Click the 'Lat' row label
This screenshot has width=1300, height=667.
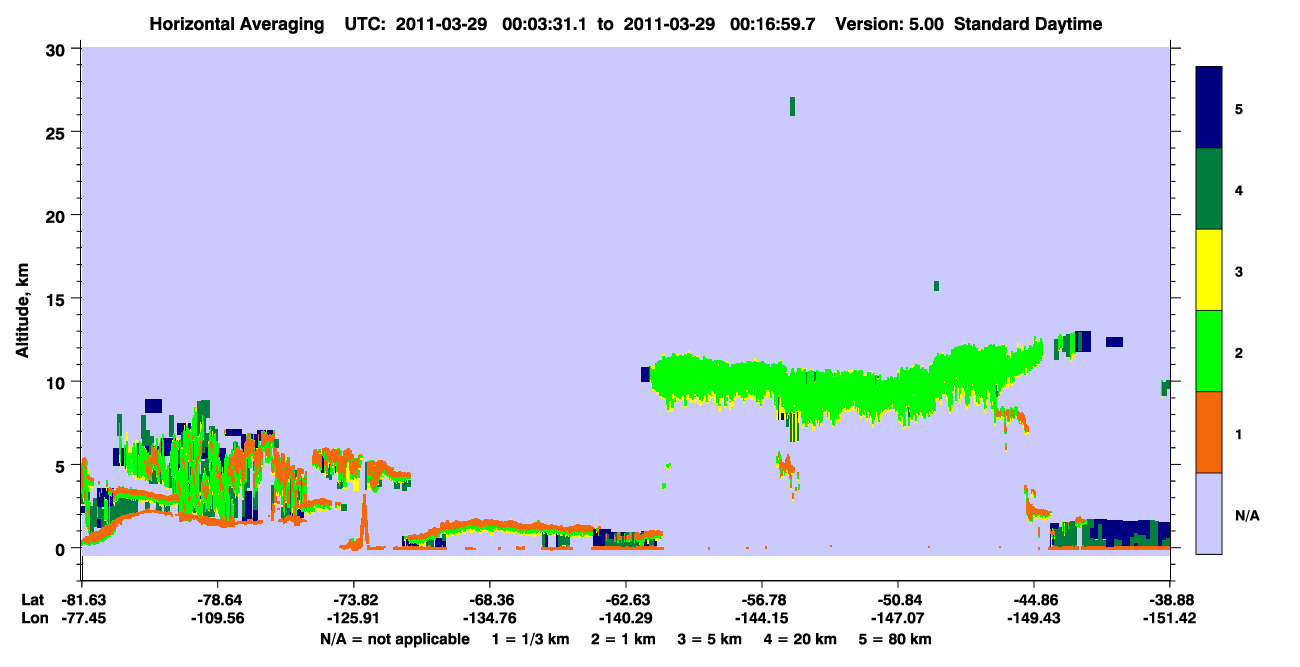click(33, 599)
